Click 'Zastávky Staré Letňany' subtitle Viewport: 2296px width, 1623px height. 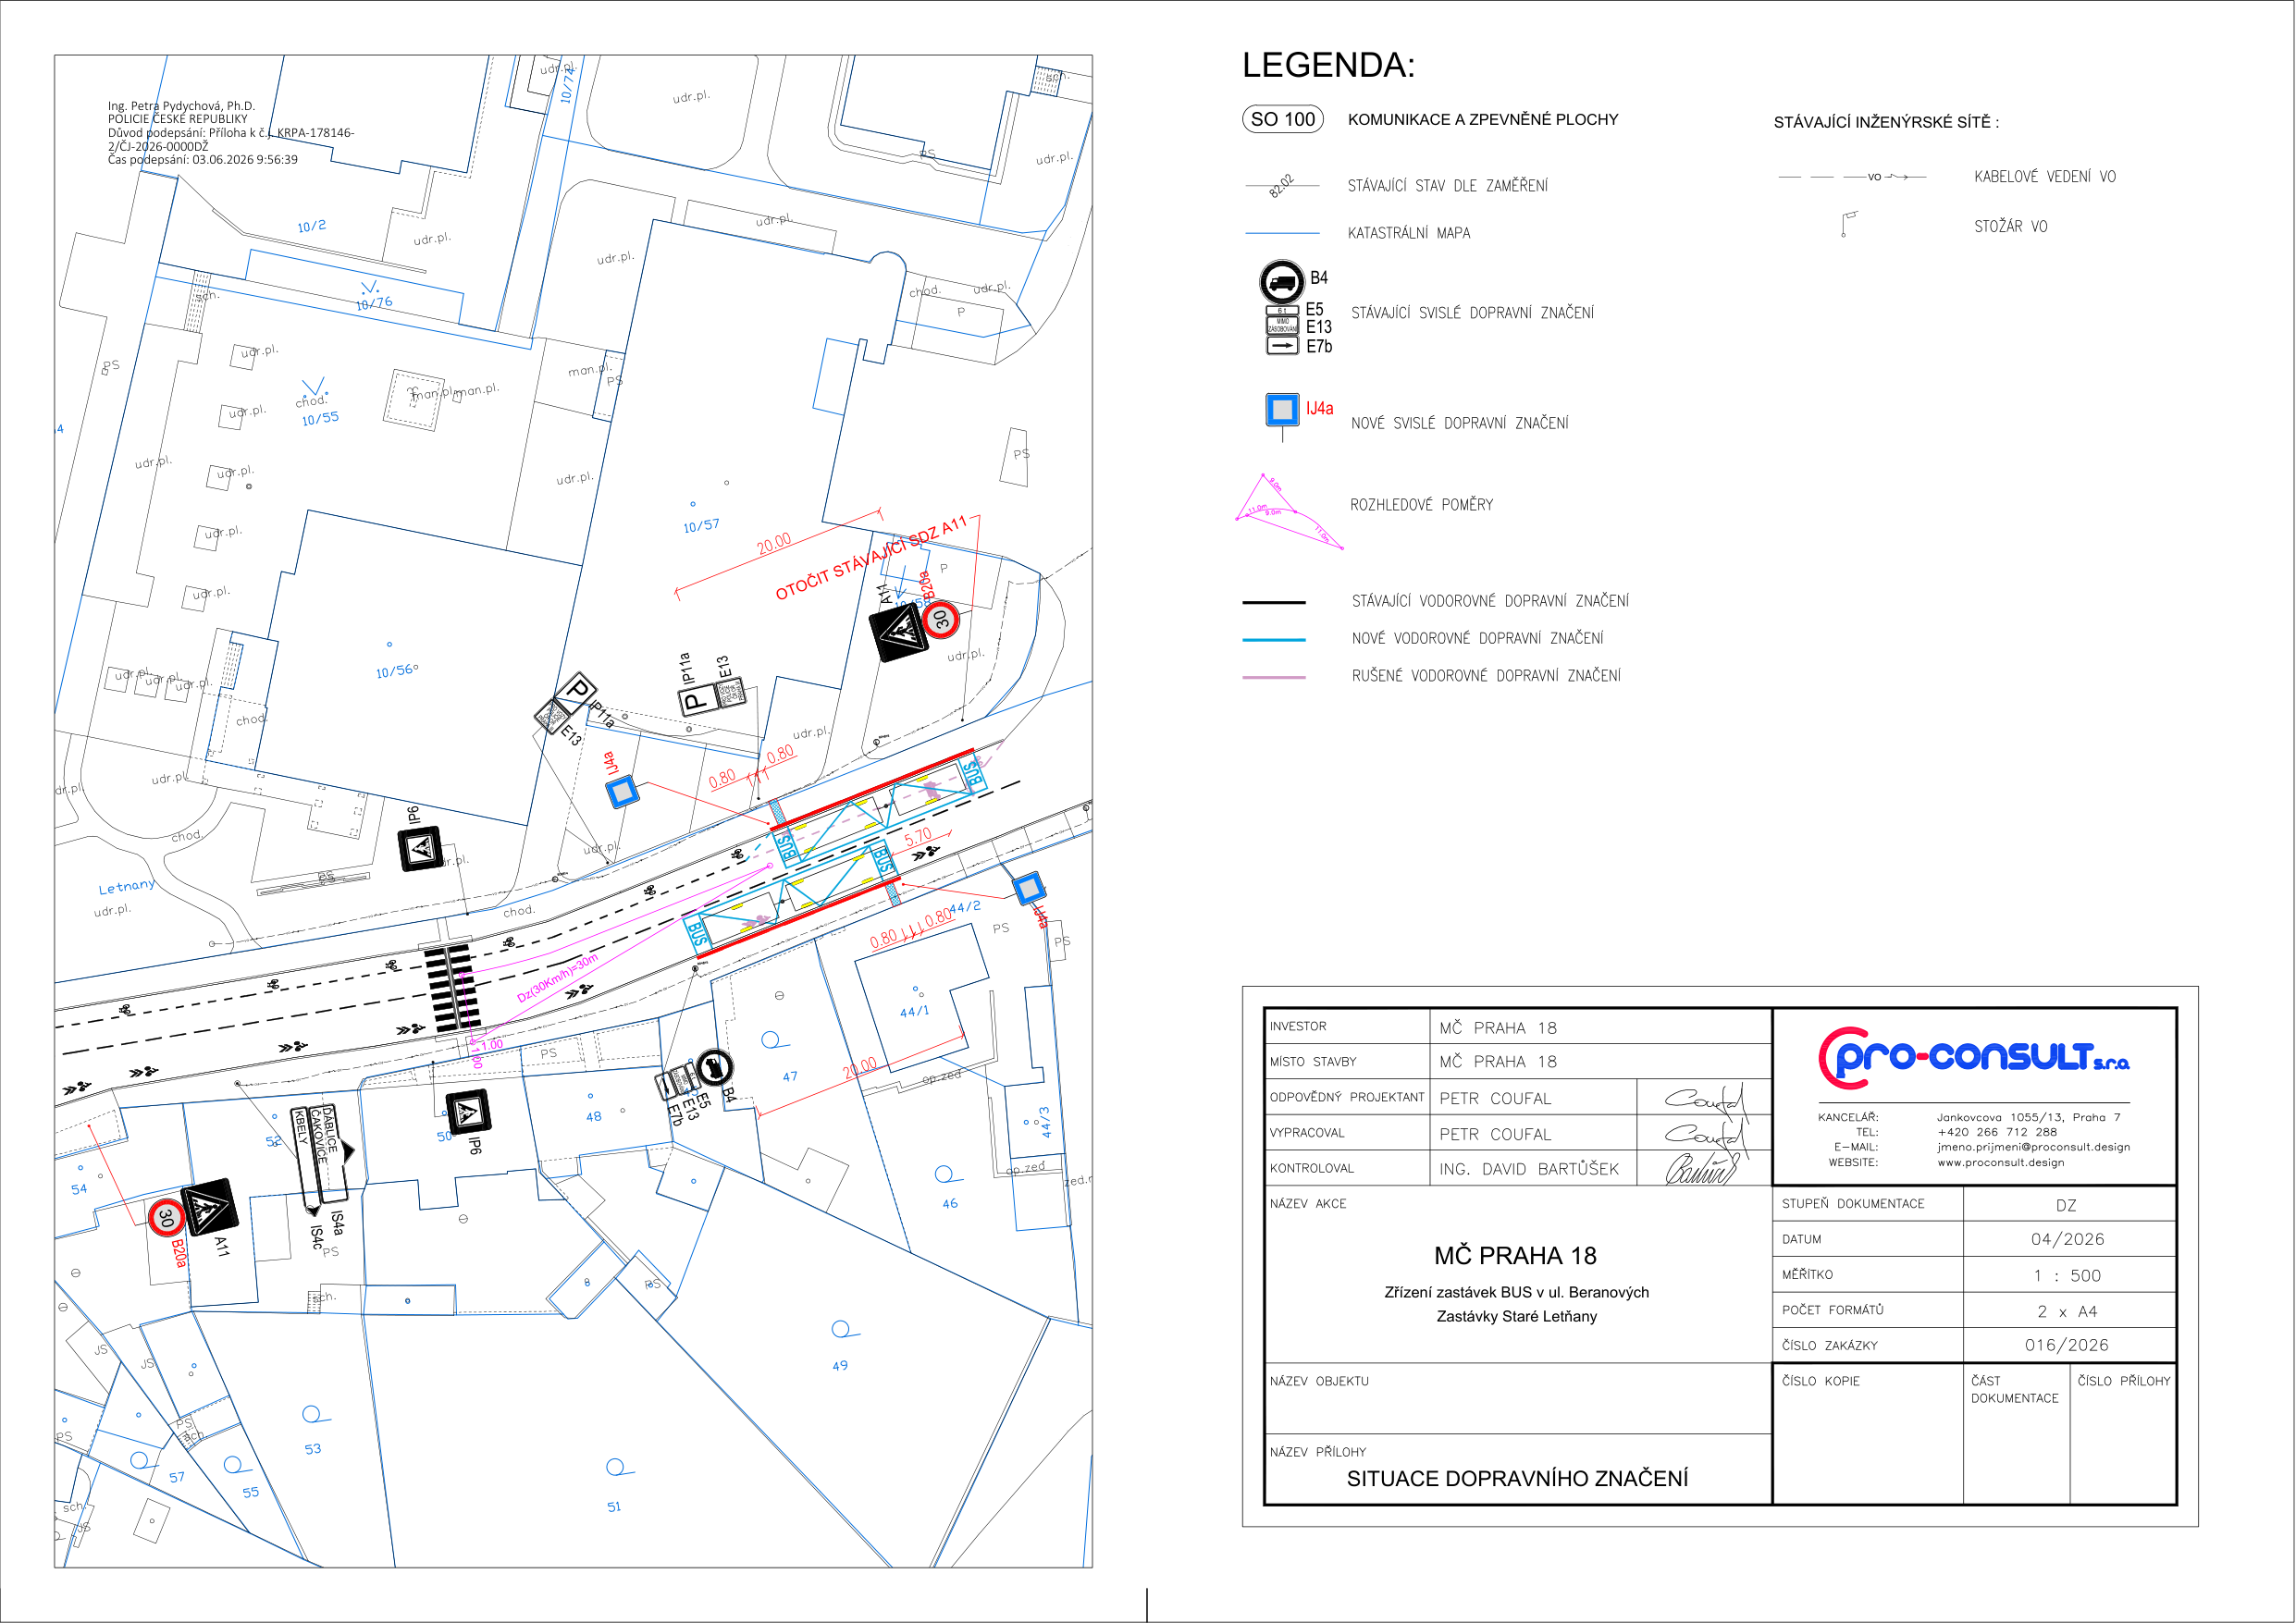click(1516, 1316)
